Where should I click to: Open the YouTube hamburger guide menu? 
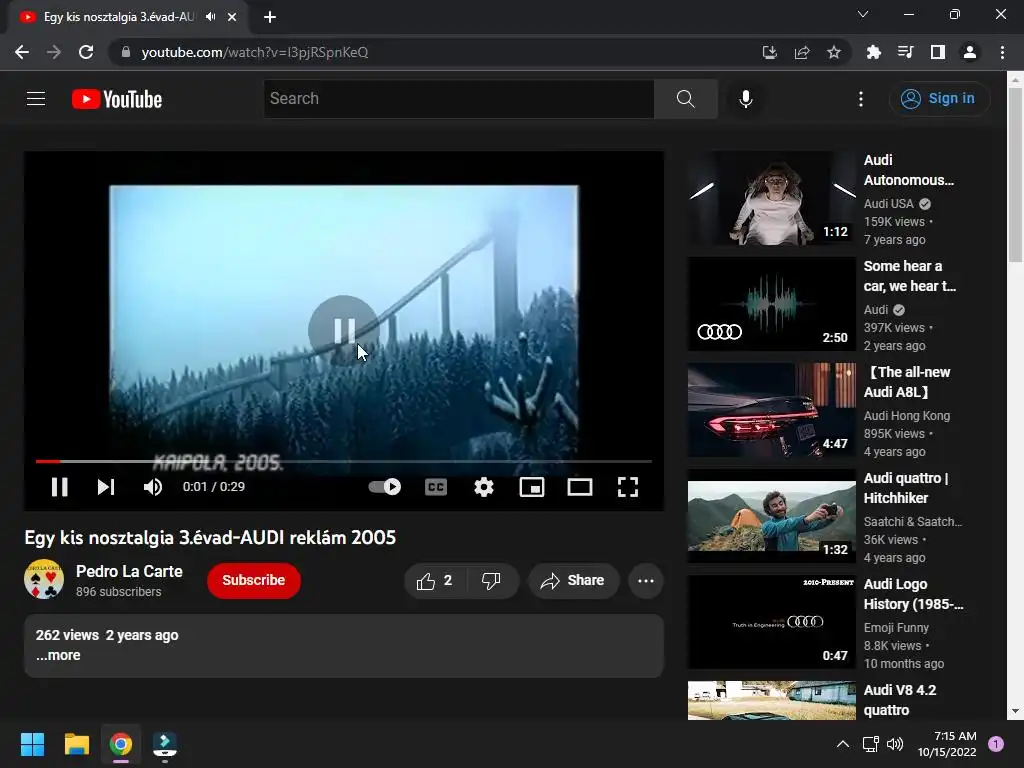36,99
